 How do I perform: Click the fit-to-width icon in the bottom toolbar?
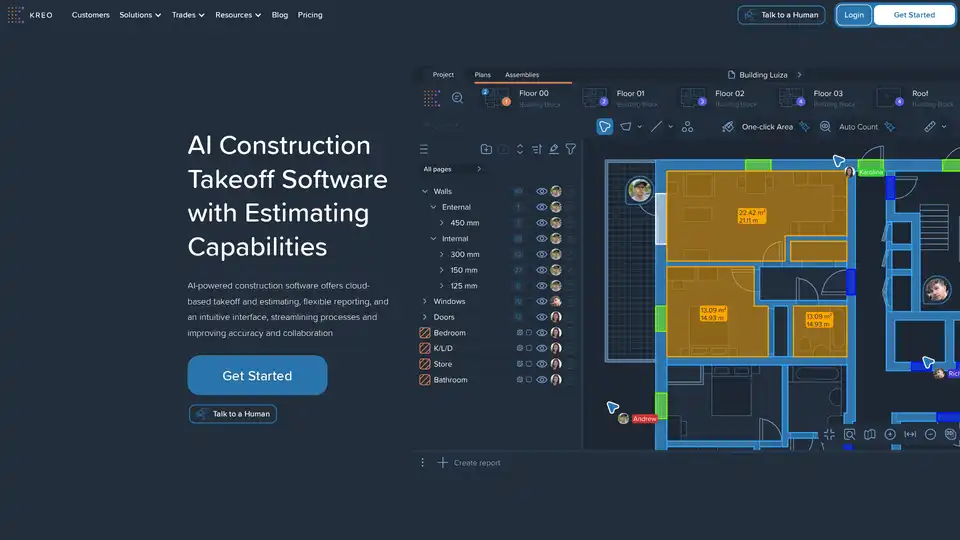click(910, 434)
